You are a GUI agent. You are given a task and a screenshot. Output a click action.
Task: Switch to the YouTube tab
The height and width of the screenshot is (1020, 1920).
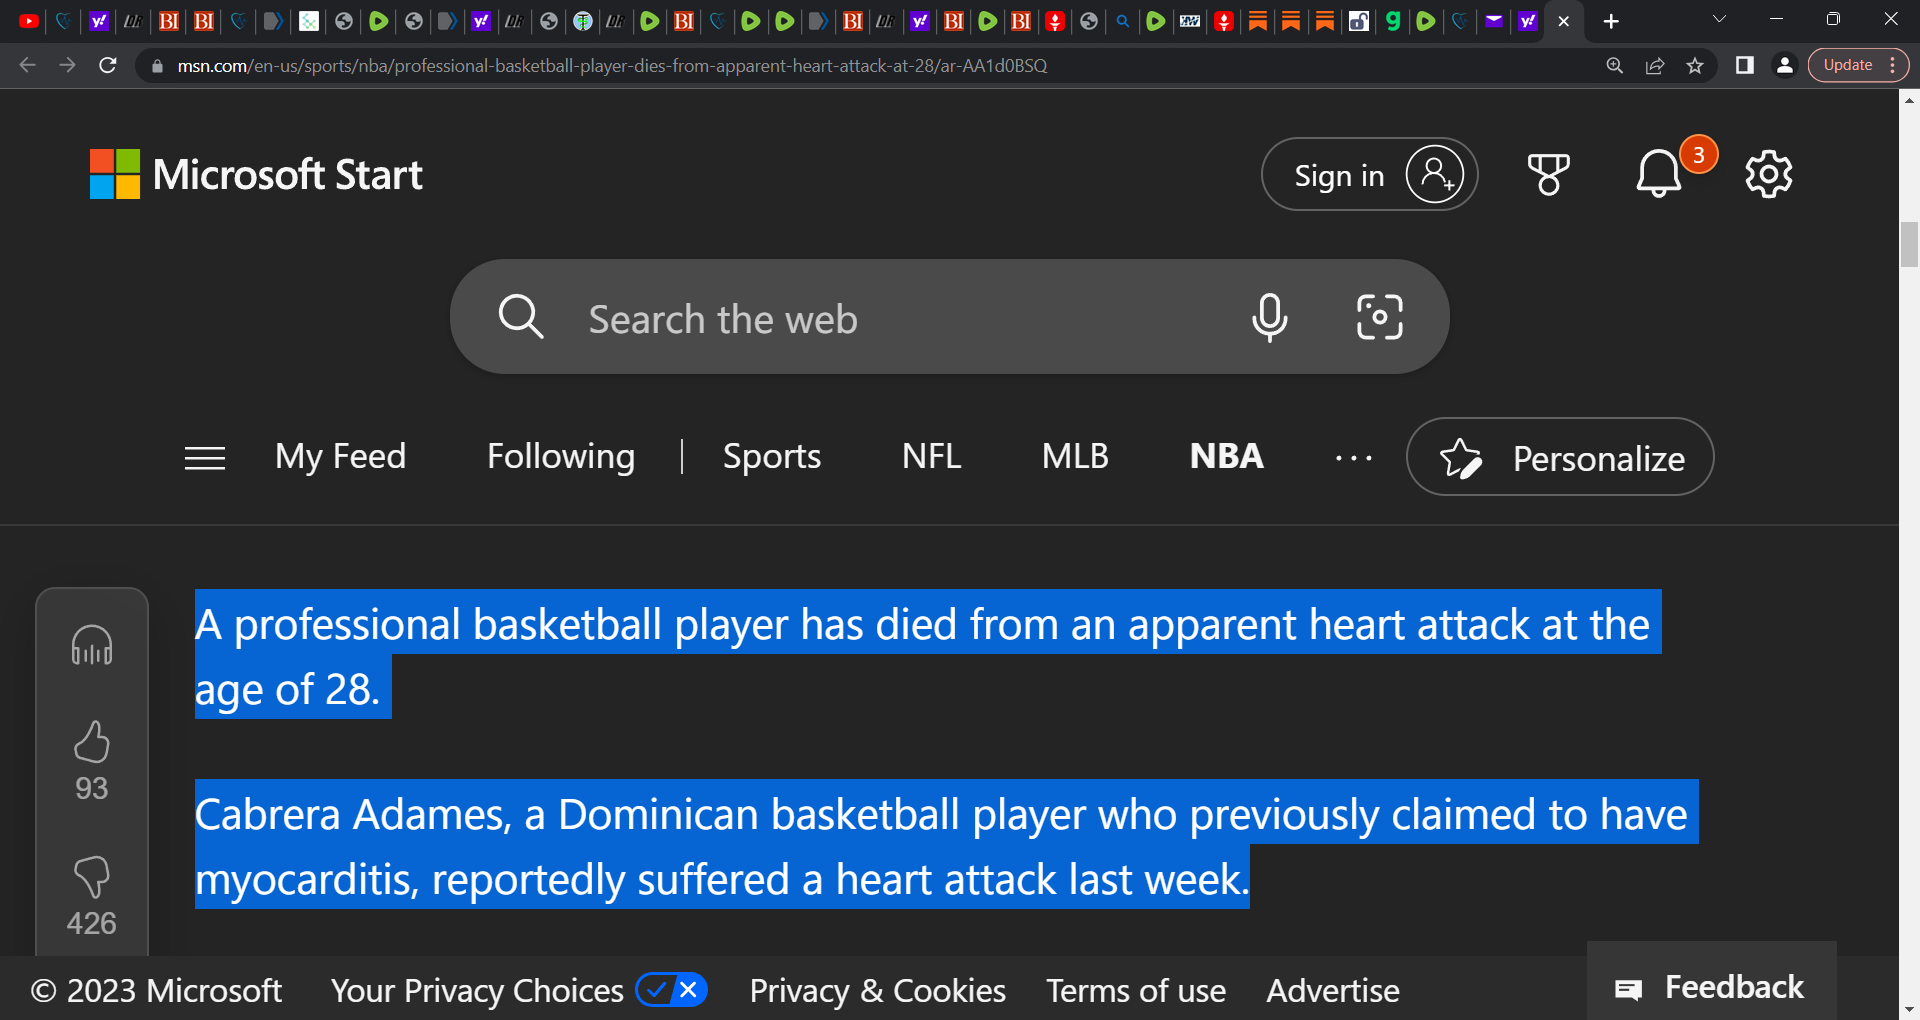[28, 21]
